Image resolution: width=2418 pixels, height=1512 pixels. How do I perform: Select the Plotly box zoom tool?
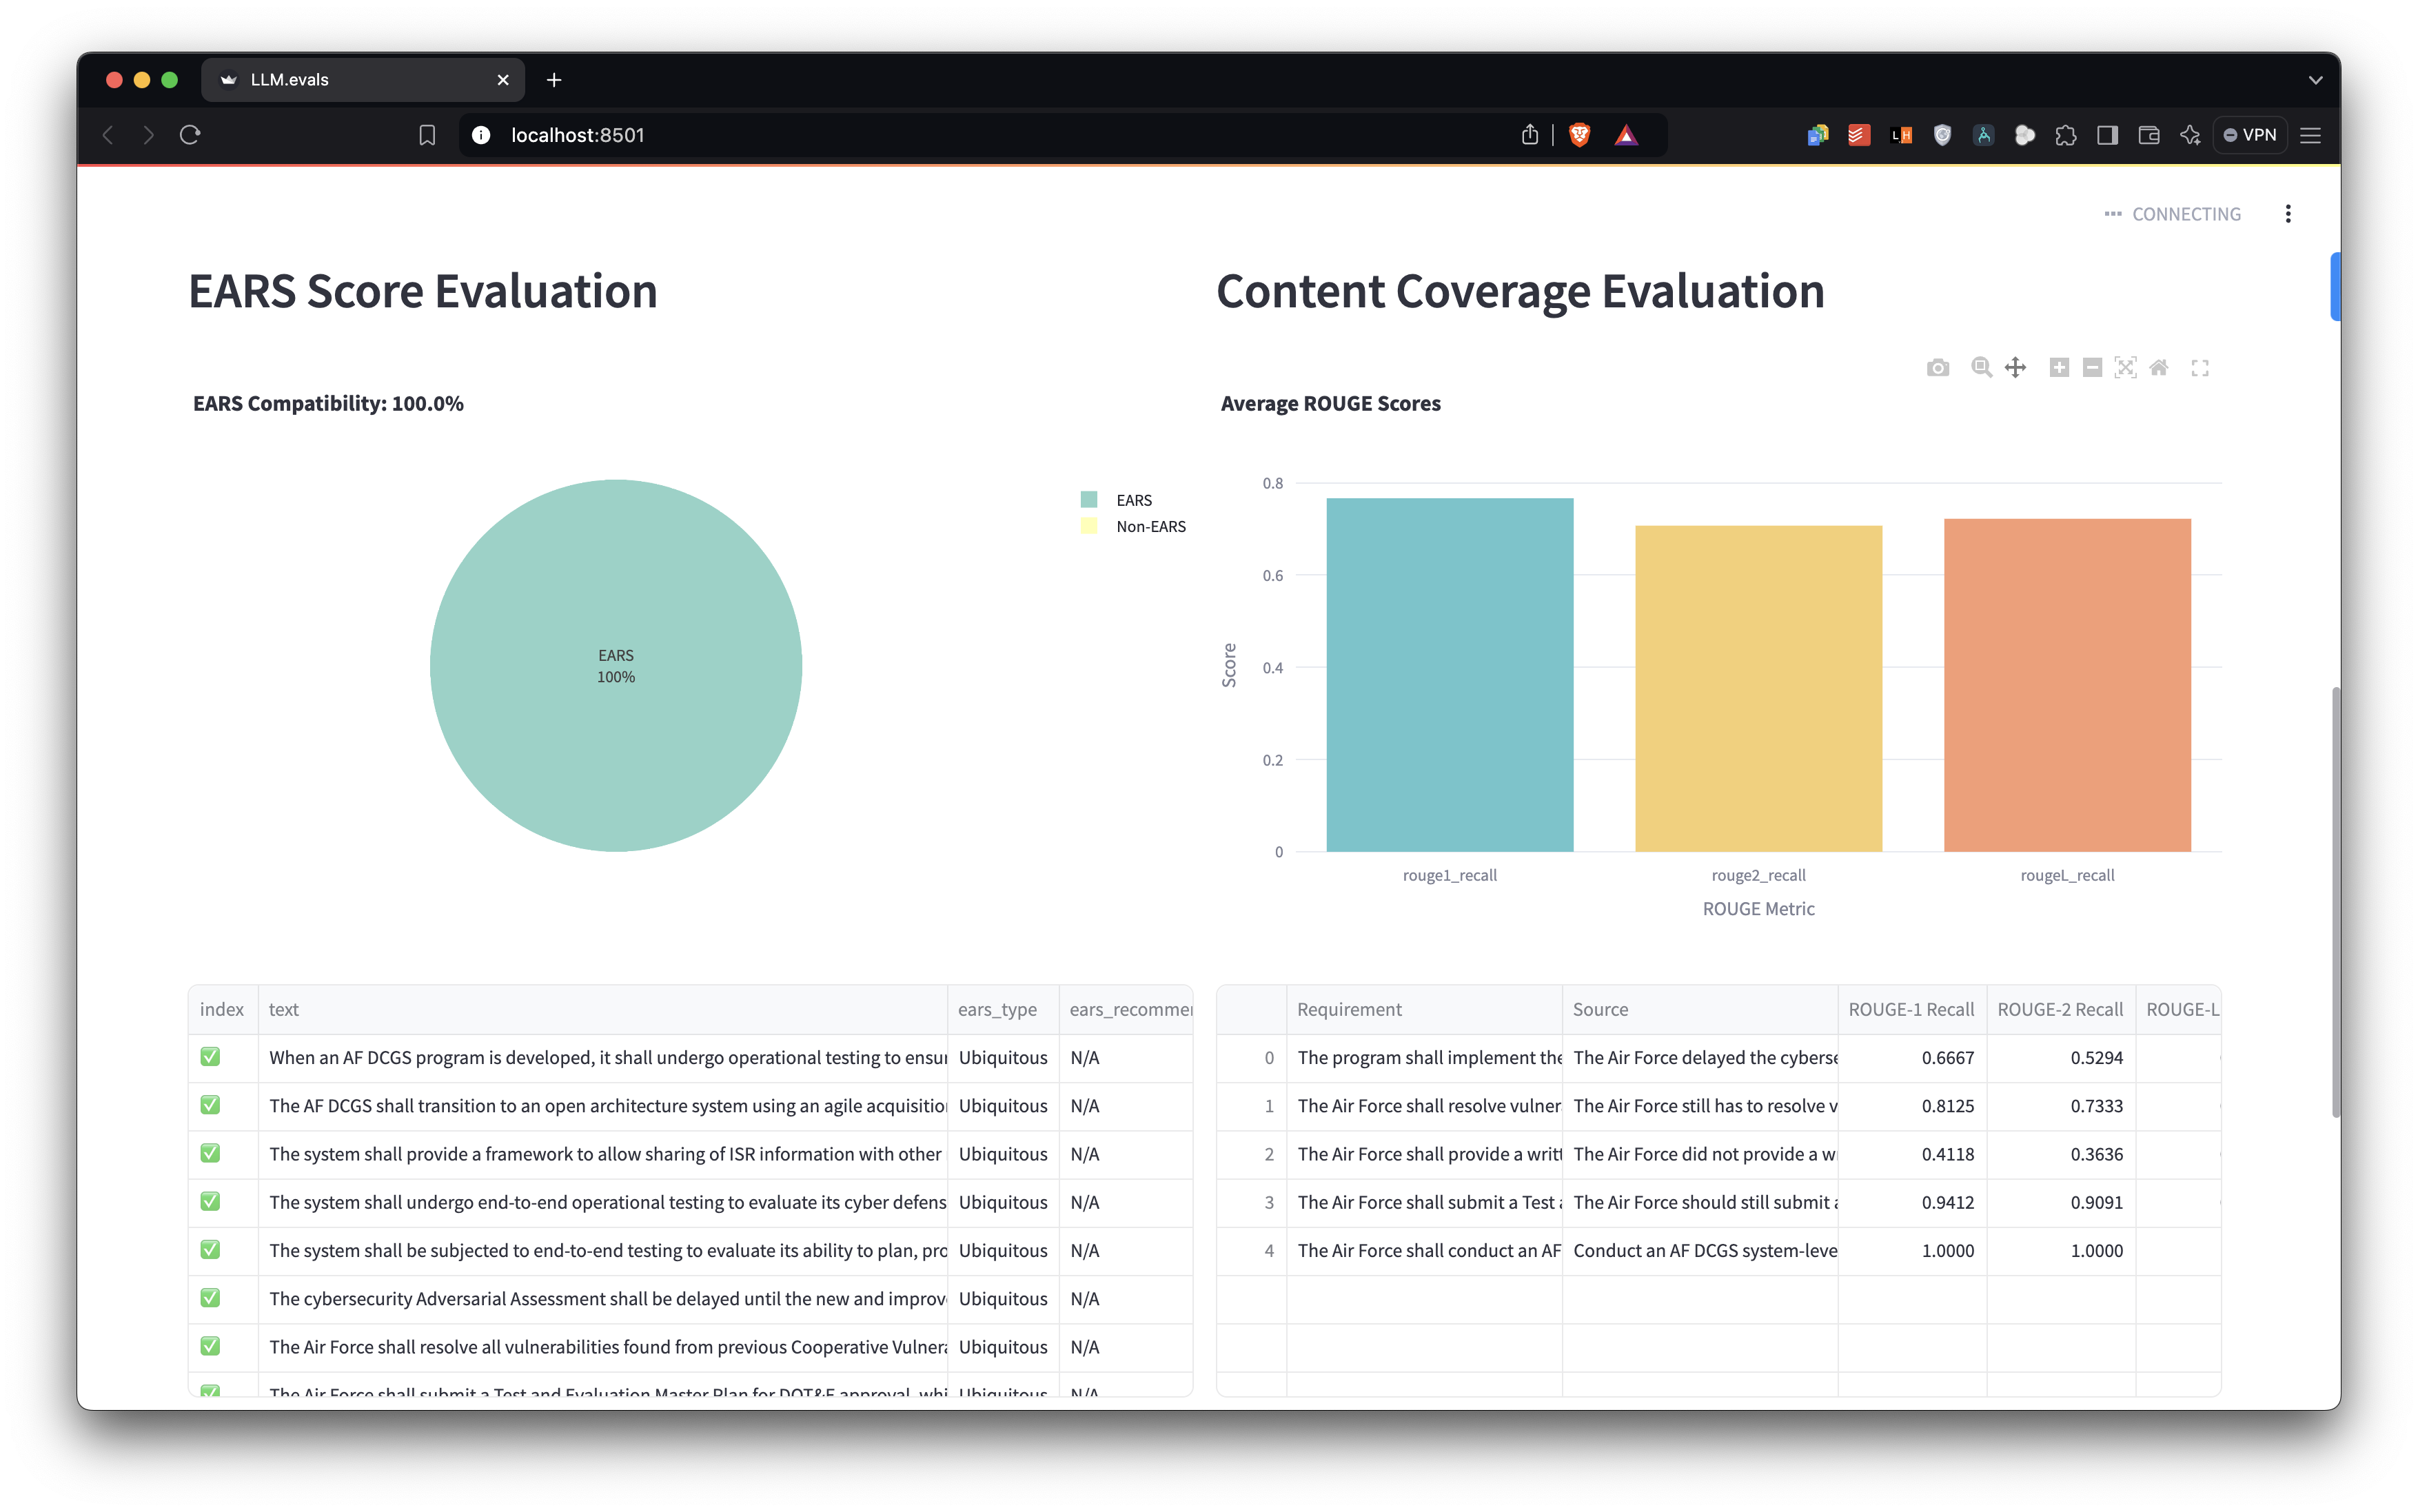[1980, 367]
